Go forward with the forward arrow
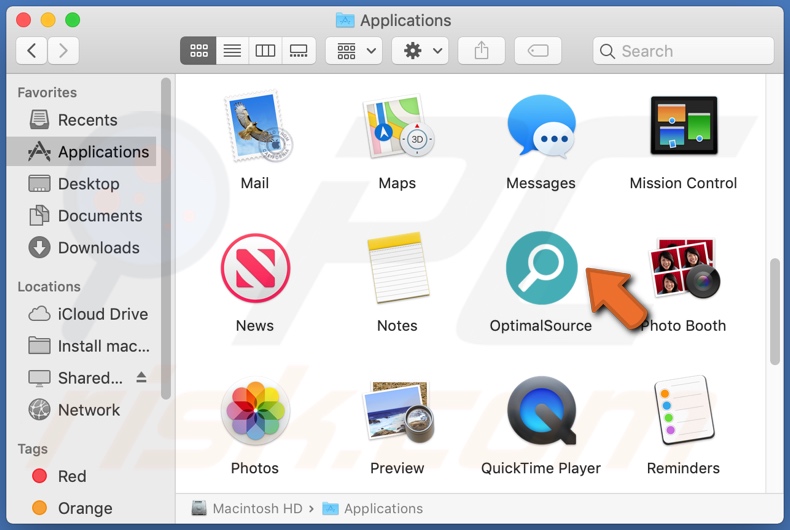Viewport: 790px width, 530px height. coord(63,50)
